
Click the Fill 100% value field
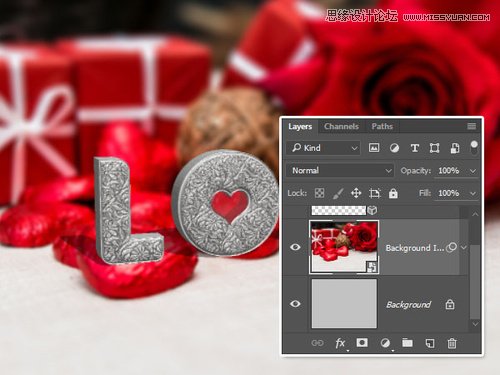(x=449, y=193)
